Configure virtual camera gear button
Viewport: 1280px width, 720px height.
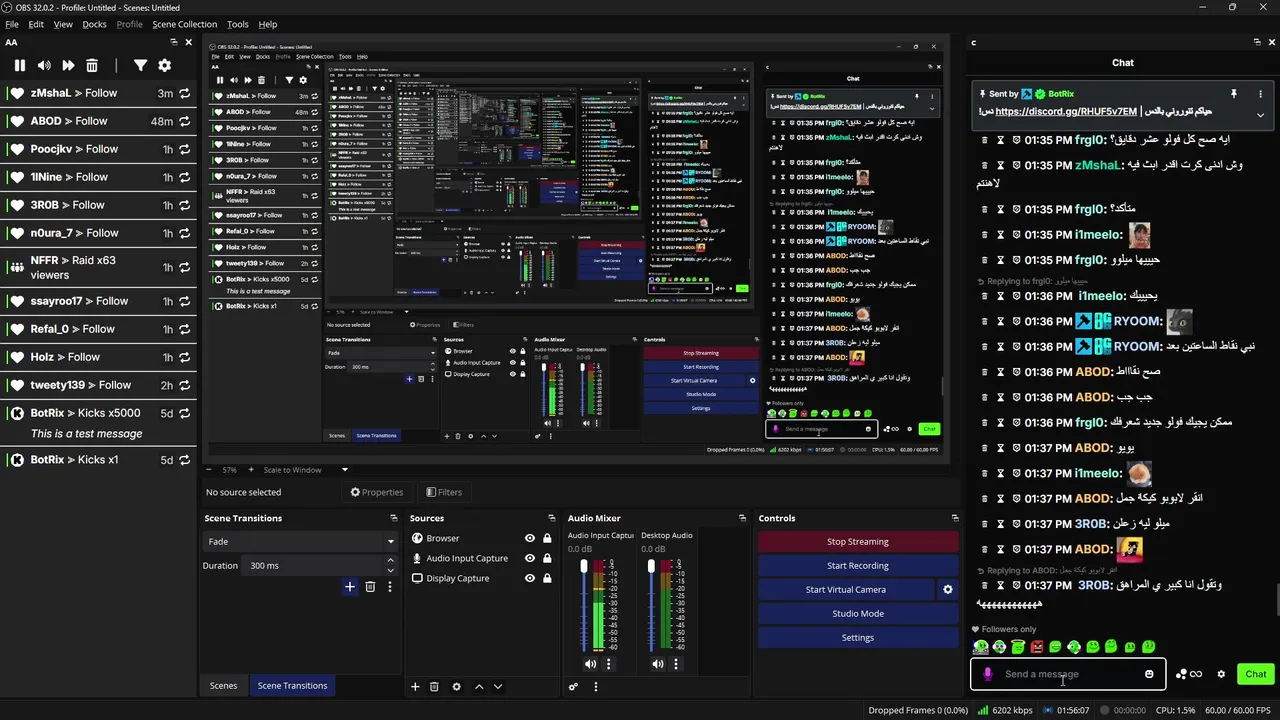[948, 590]
